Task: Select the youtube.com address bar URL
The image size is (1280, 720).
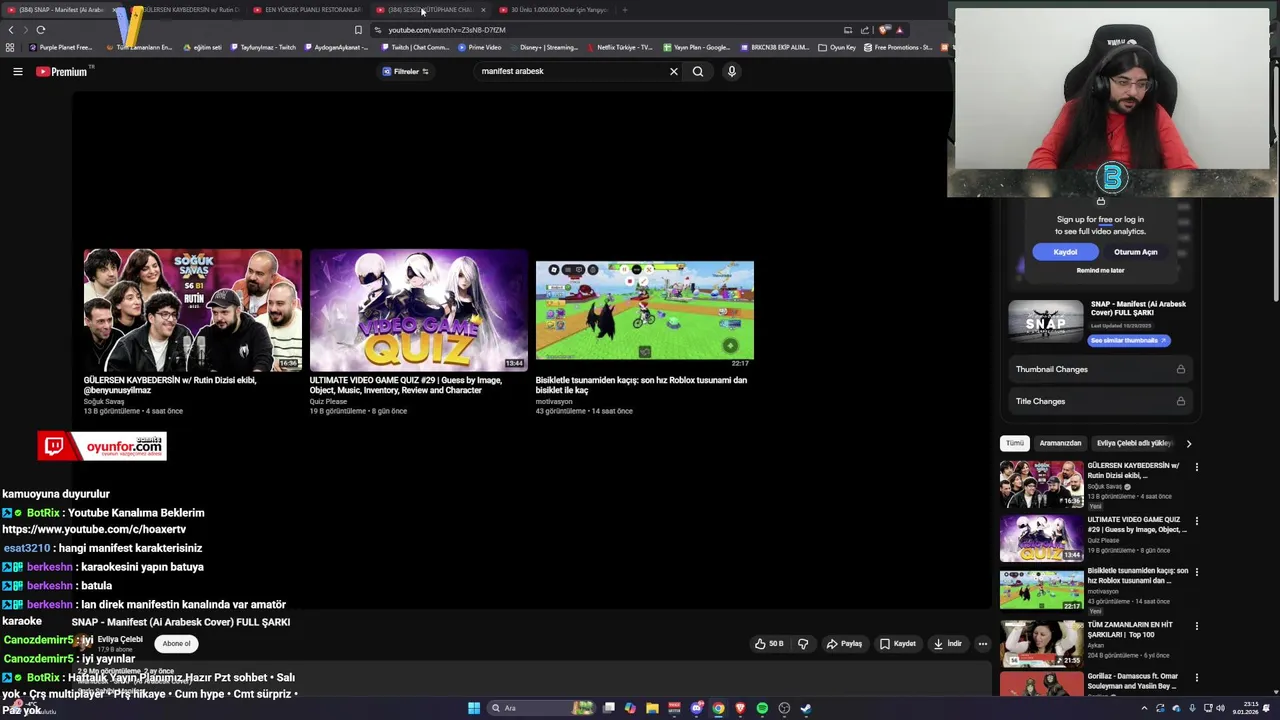Action: coord(446,30)
